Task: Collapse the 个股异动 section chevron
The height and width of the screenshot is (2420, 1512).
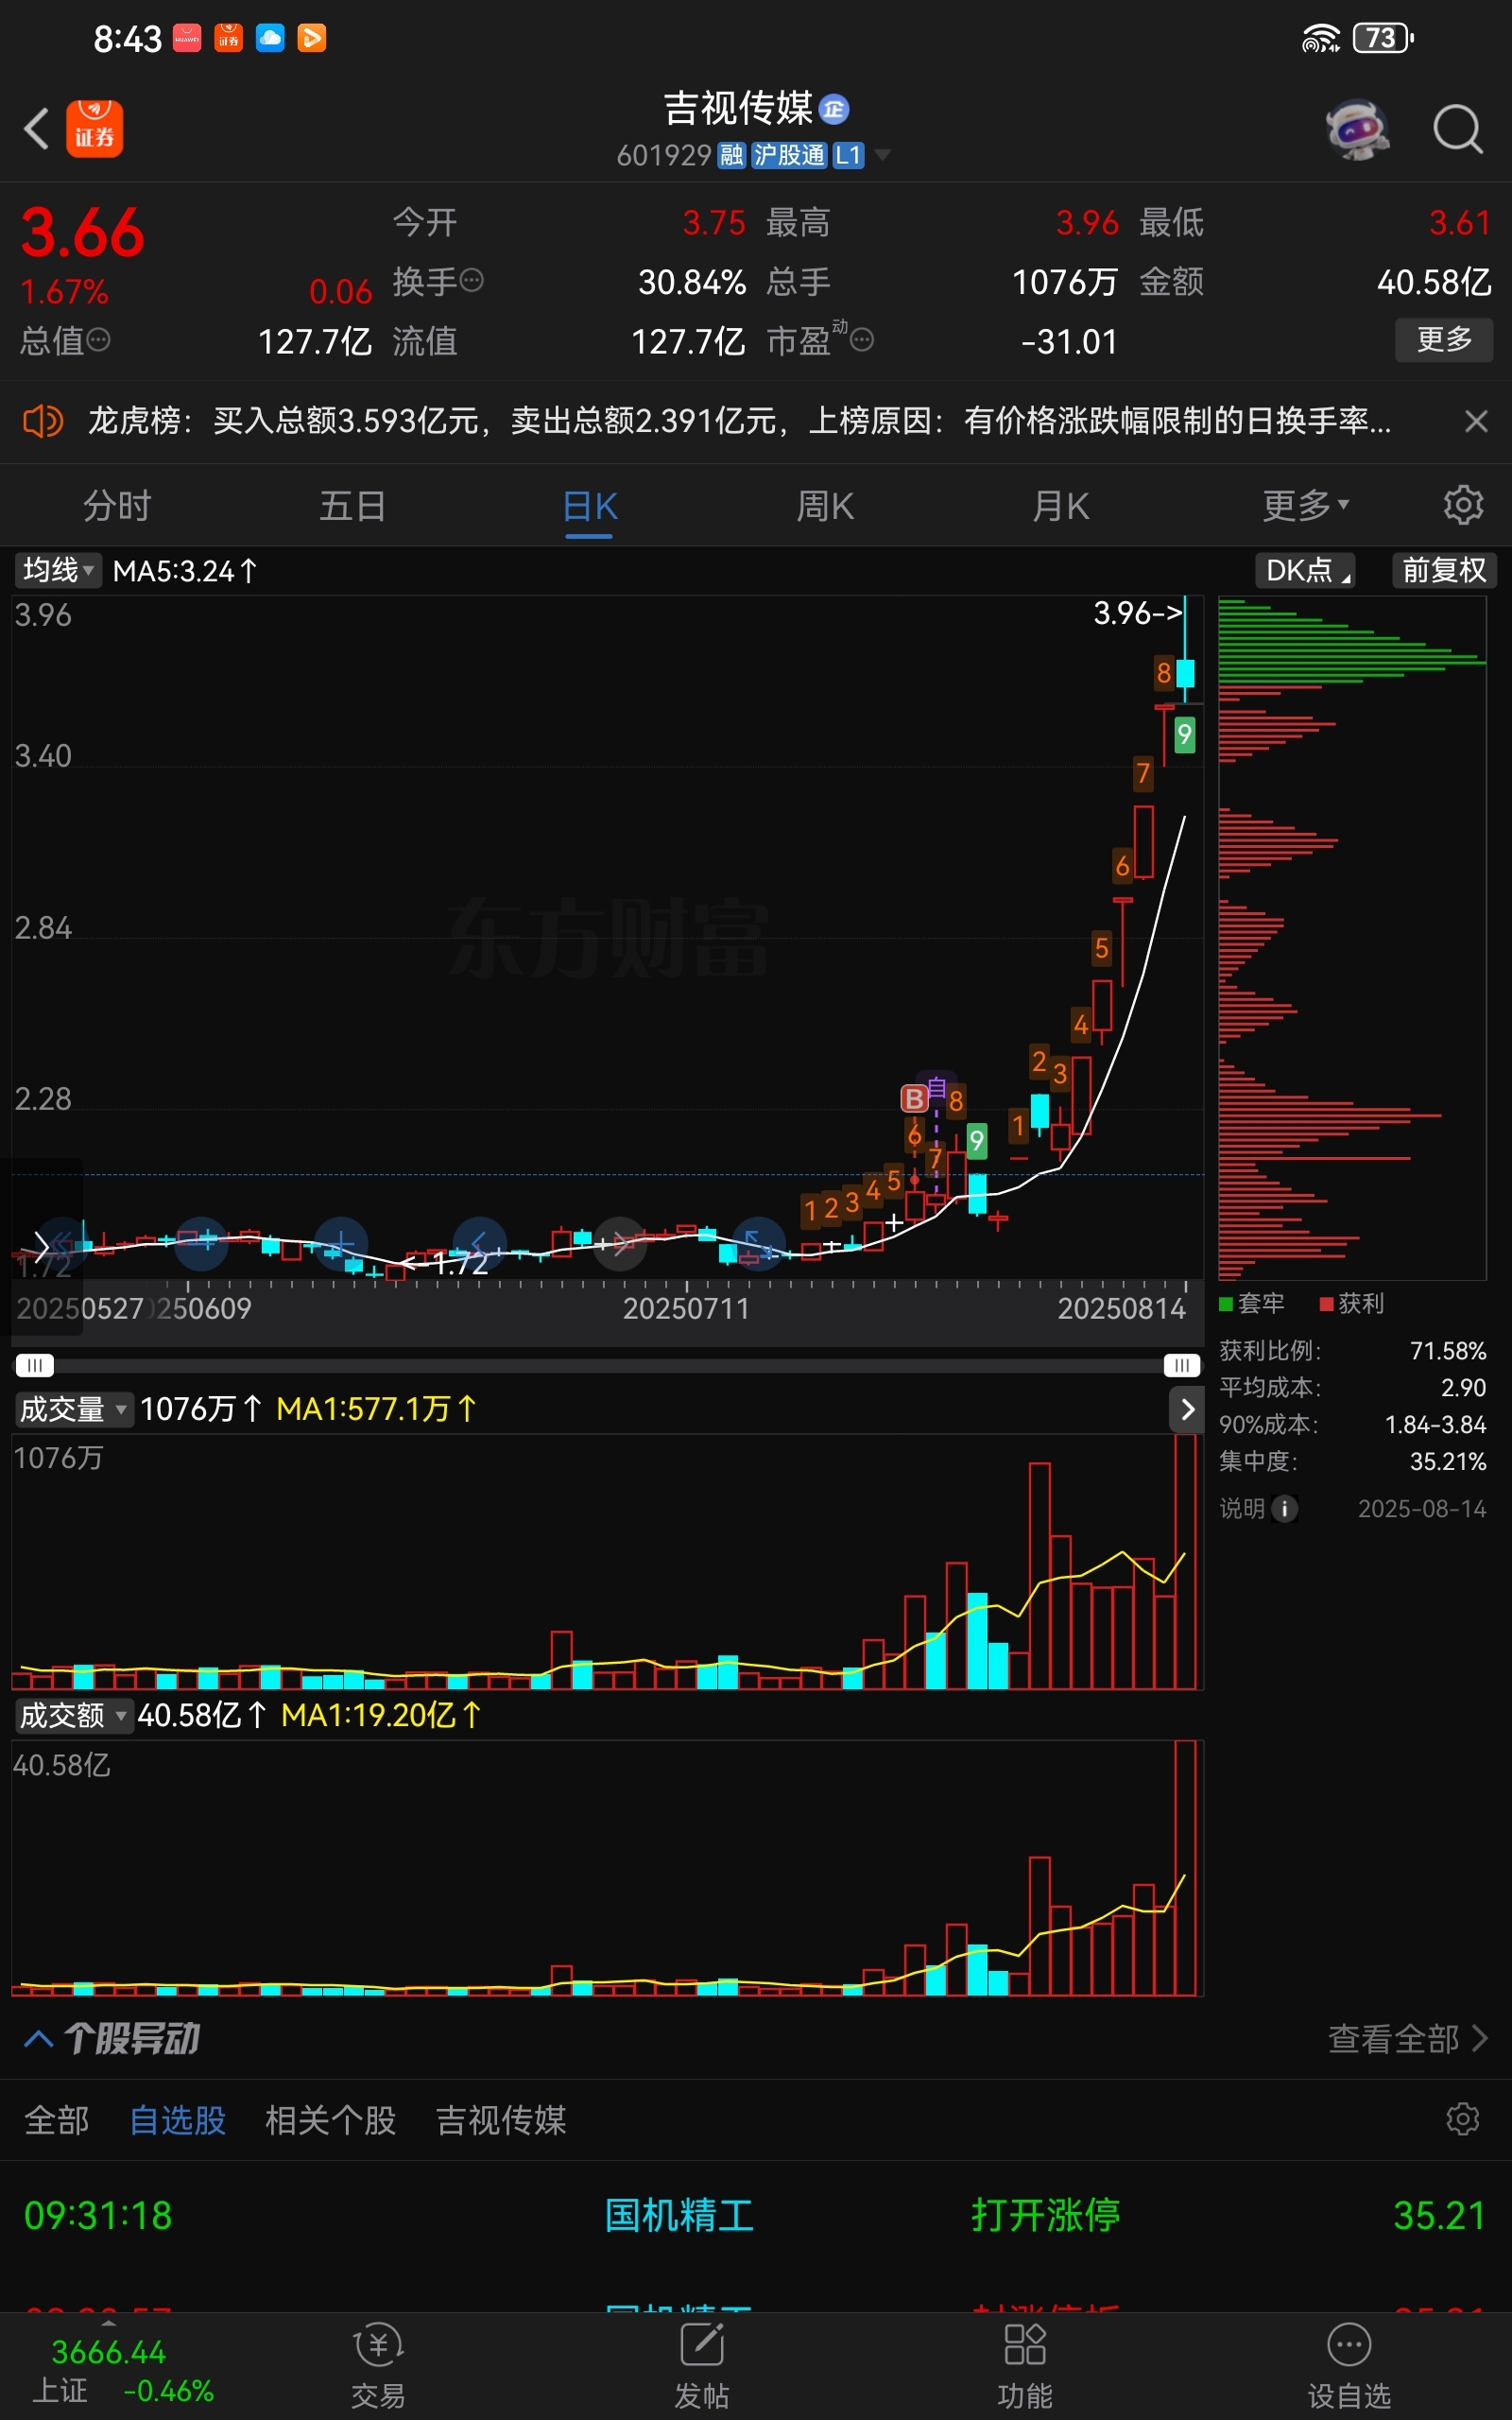Action: point(38,2038)
